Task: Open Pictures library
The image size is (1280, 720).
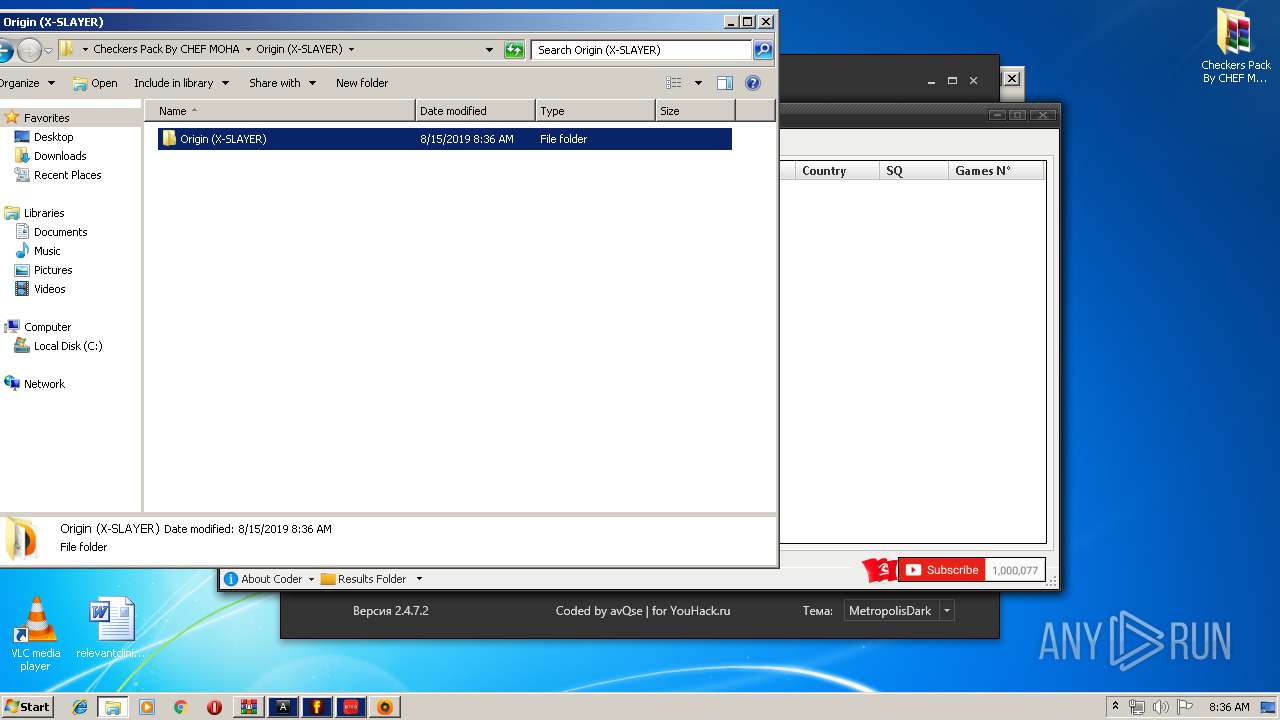Action: pos(53,270)
